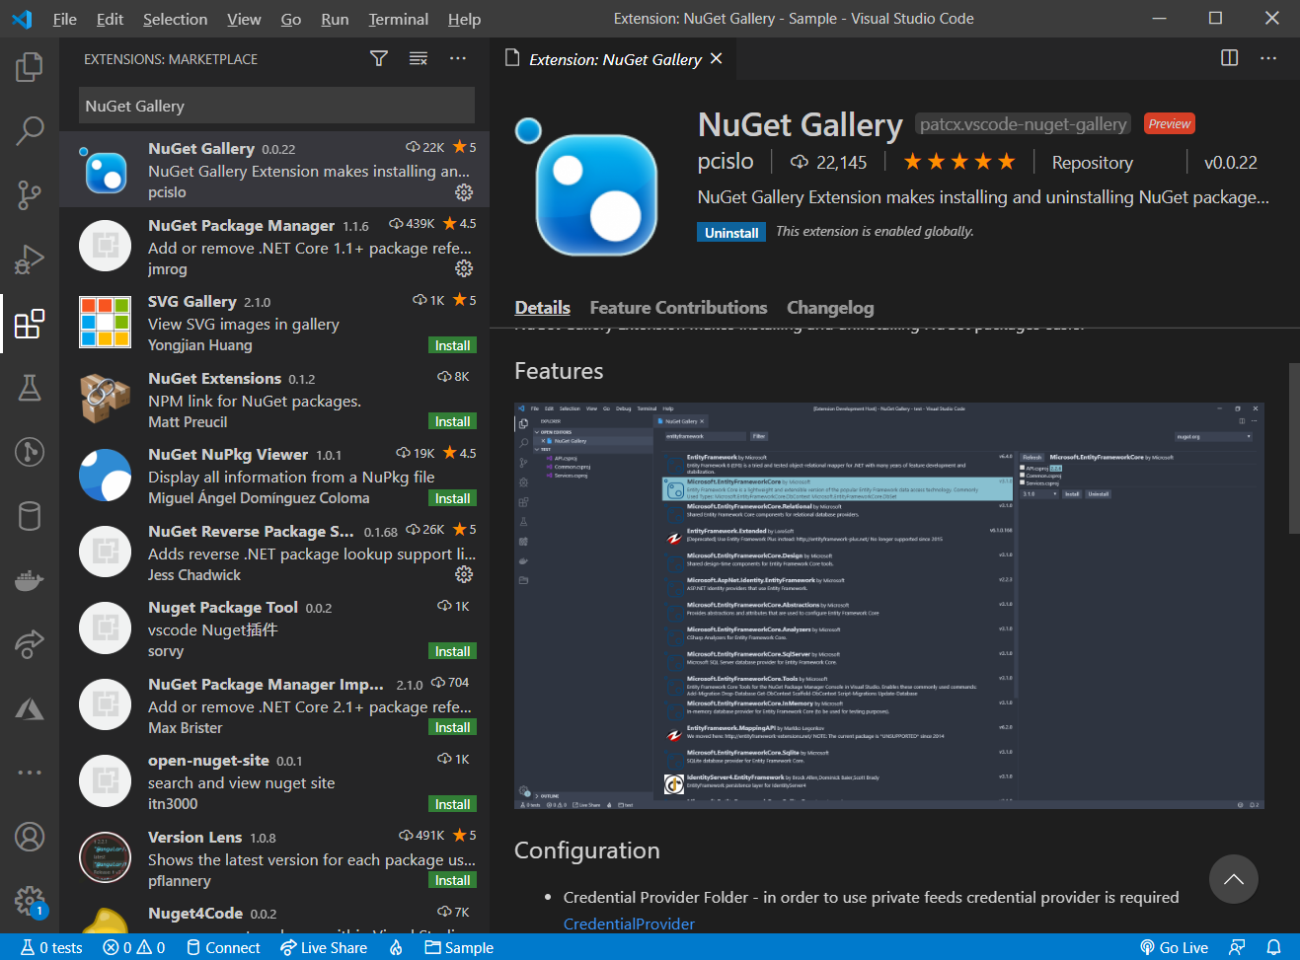Select the NuGet Package Manager list entry

(274, 246)
